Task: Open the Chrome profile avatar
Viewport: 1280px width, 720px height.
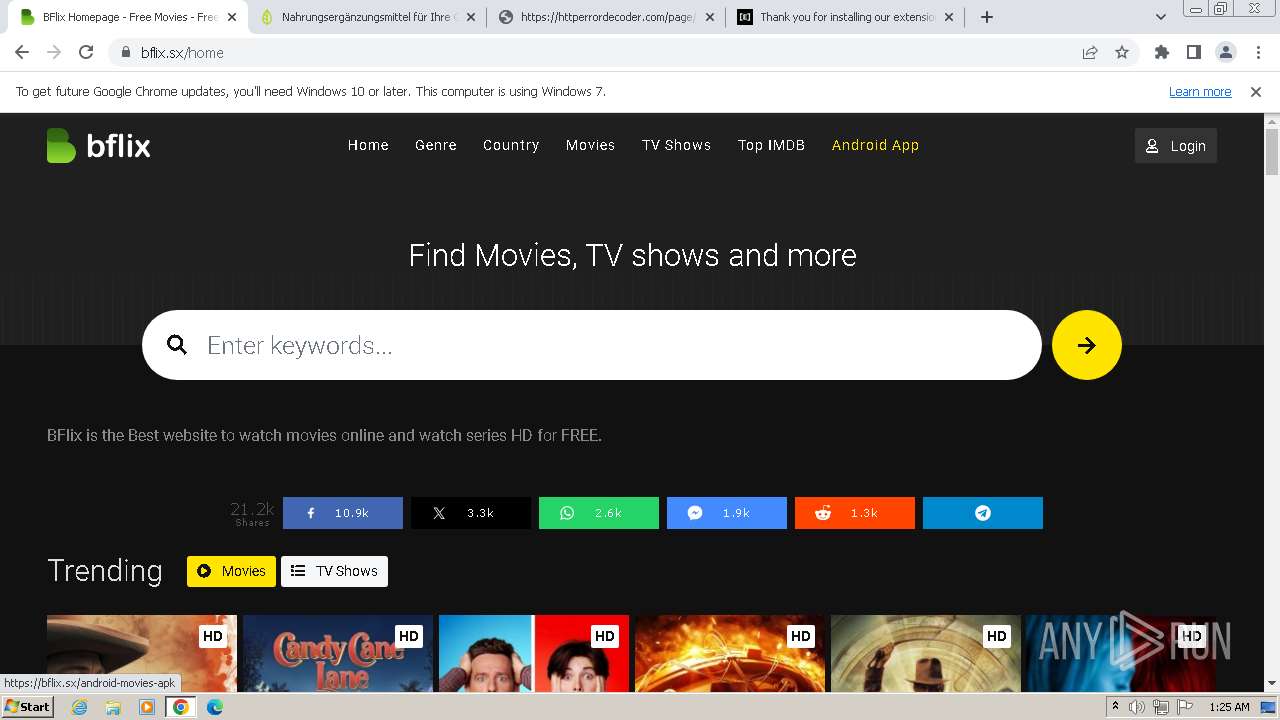Action: (1226, 52)
